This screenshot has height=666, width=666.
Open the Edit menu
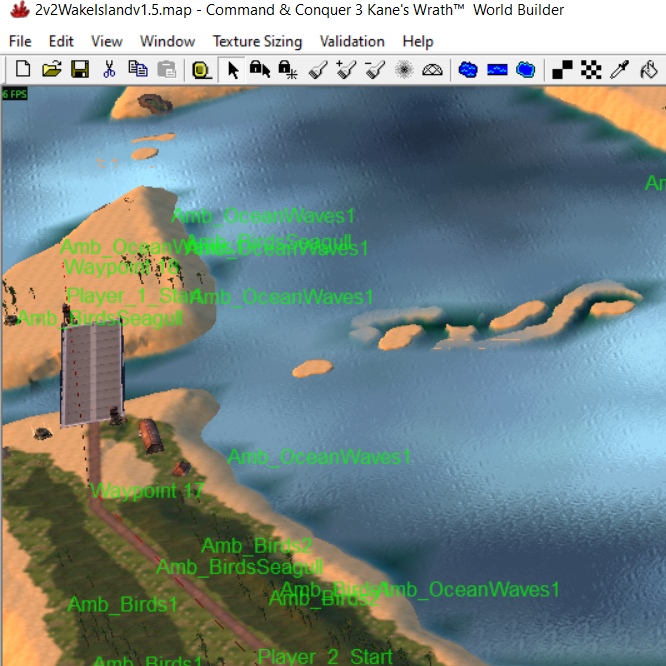[x=61, y=41]
